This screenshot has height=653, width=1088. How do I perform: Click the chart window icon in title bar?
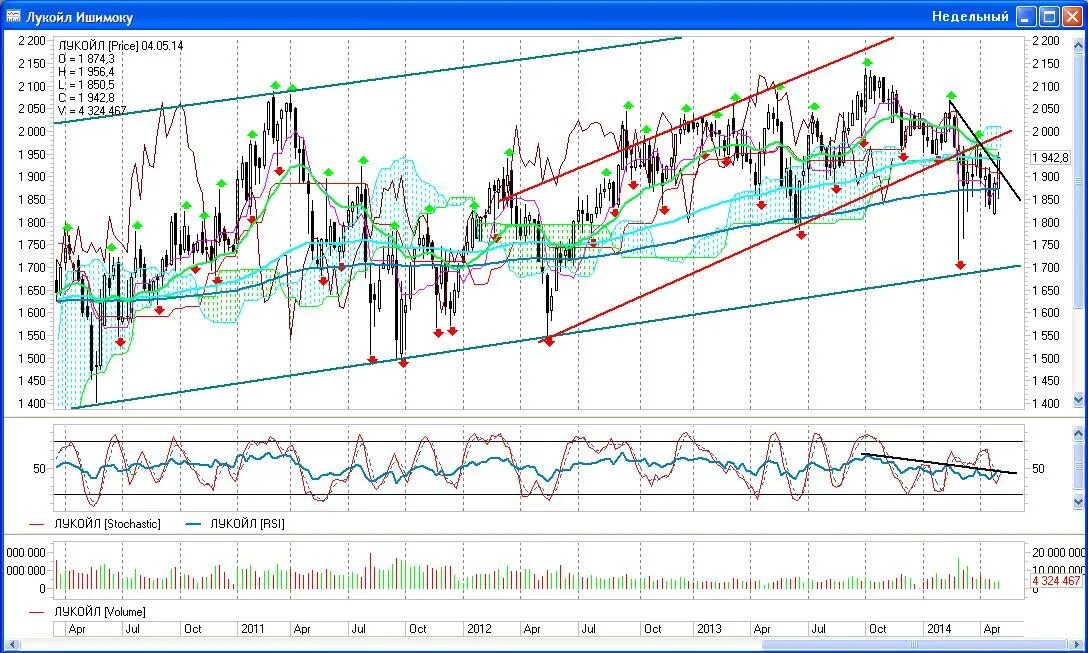[13, 16]
